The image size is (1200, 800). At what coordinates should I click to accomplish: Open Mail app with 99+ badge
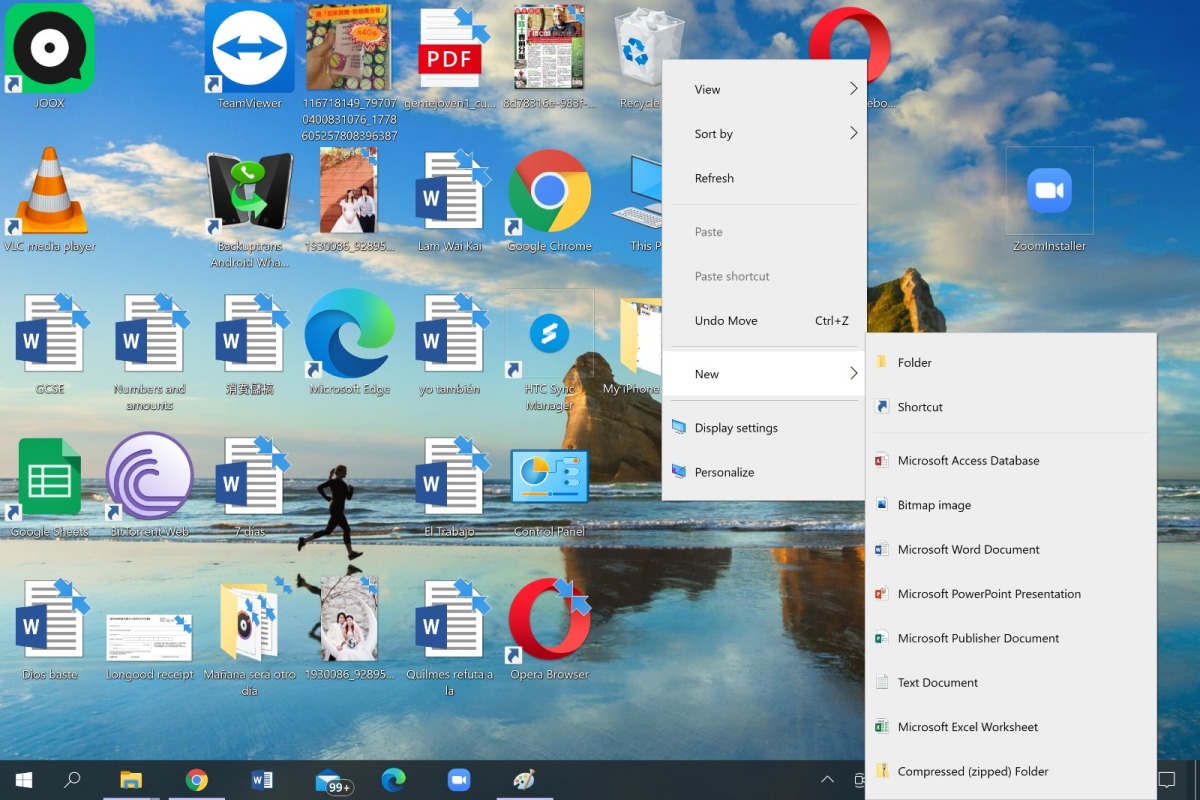[x=332, y=781]
